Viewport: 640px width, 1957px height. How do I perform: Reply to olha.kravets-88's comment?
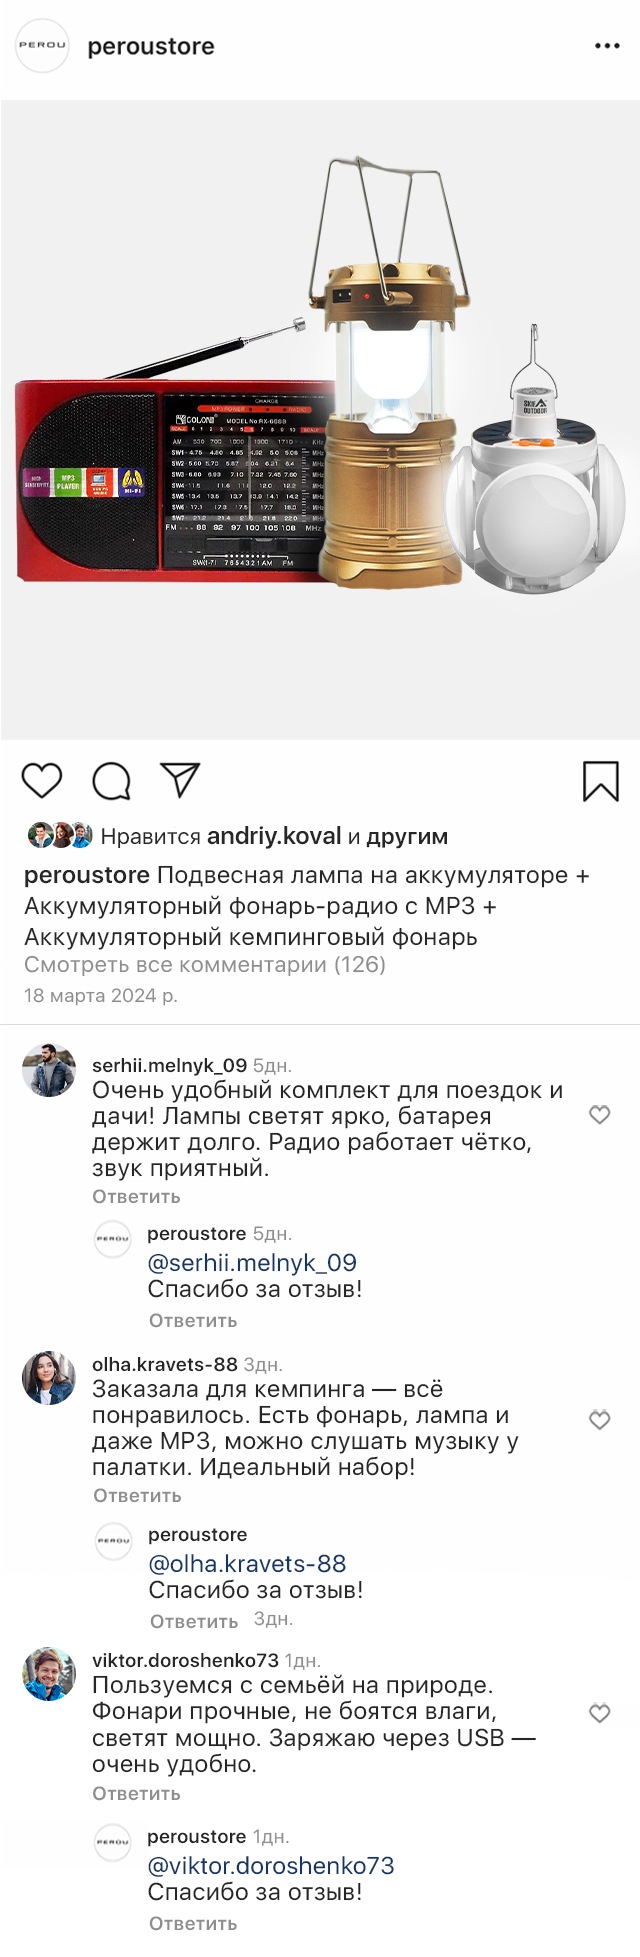pyautogui.click(x=137, y=1496)
